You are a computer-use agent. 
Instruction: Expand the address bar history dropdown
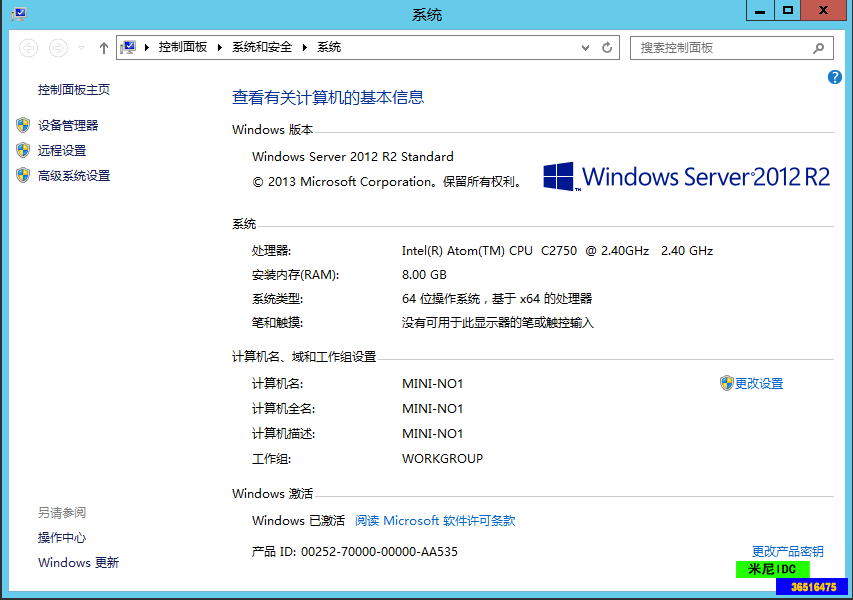(x=586, y=48)
